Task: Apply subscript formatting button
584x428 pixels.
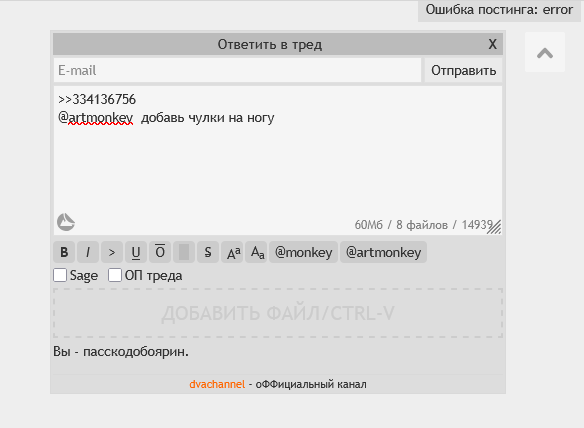Action: coord(256,252)
